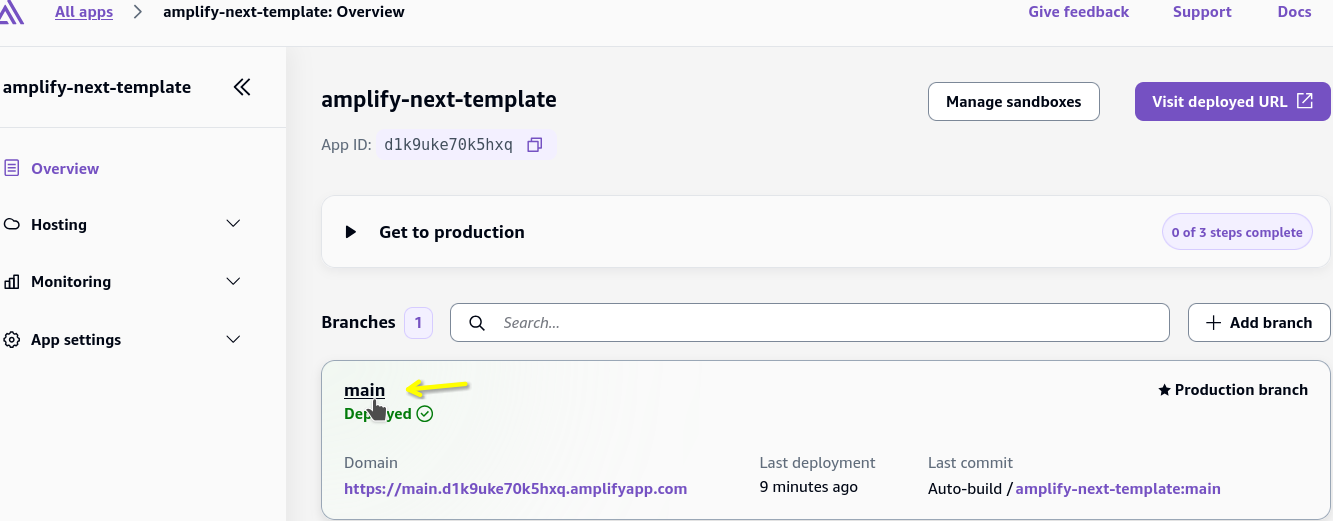The height and width of the screenshot is (521, 1333).
Task: Expand the Monitoring section chevron
Action: point(234,281)
